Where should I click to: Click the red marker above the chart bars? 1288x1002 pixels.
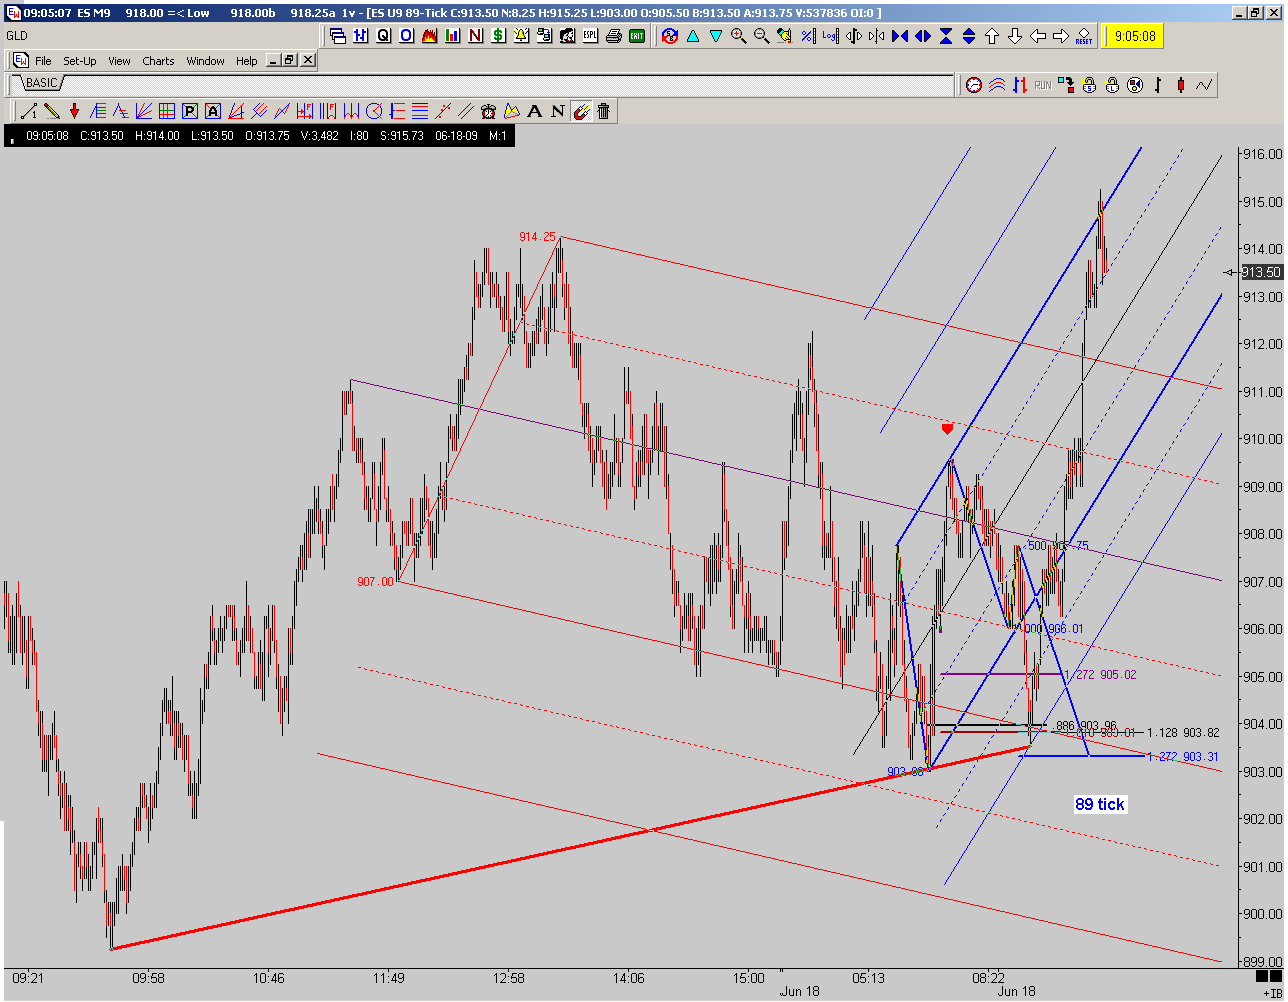[947, 429]
